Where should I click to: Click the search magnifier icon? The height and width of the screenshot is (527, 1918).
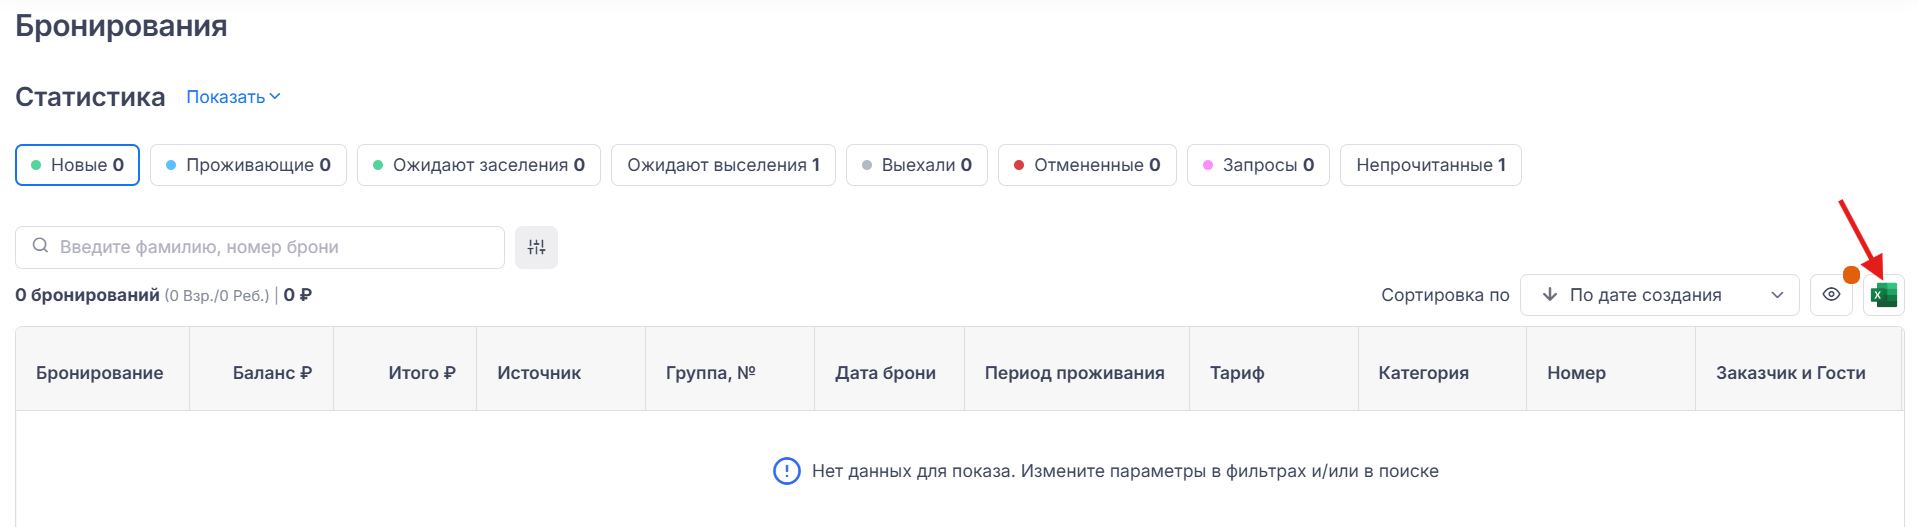tap(40, 246)
